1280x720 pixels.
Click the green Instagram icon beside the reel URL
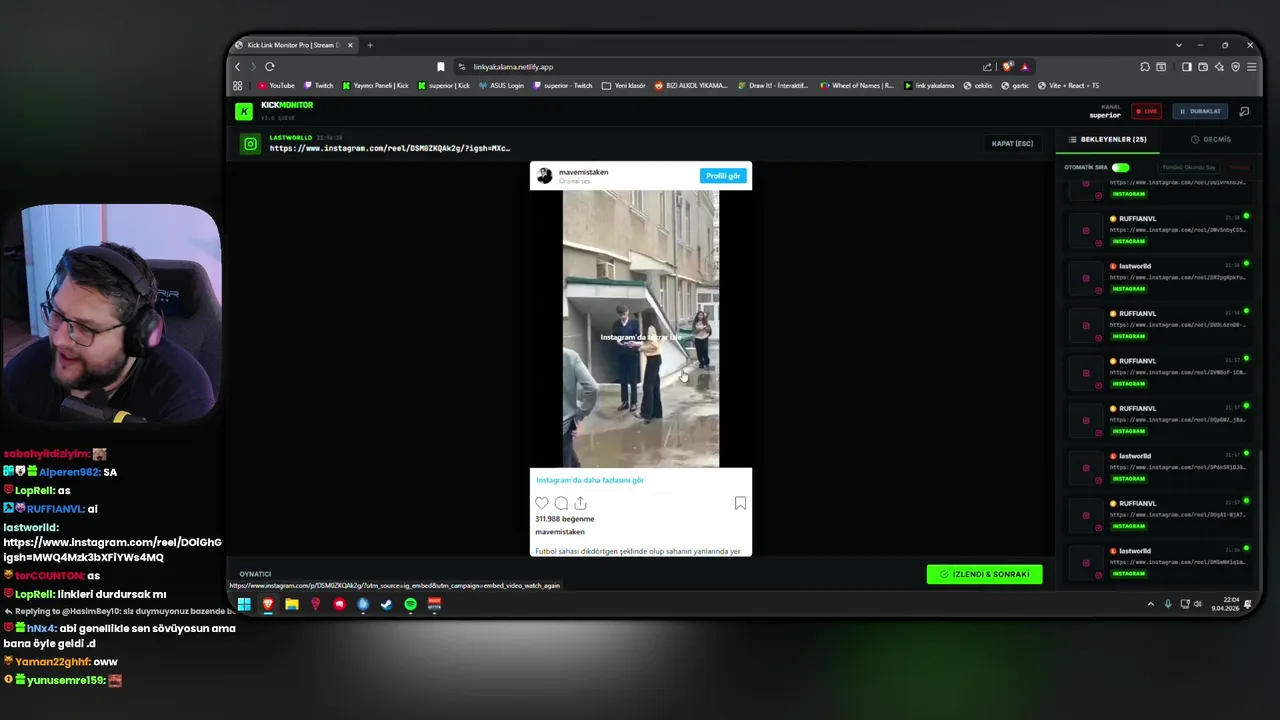(x=250, y=144)
